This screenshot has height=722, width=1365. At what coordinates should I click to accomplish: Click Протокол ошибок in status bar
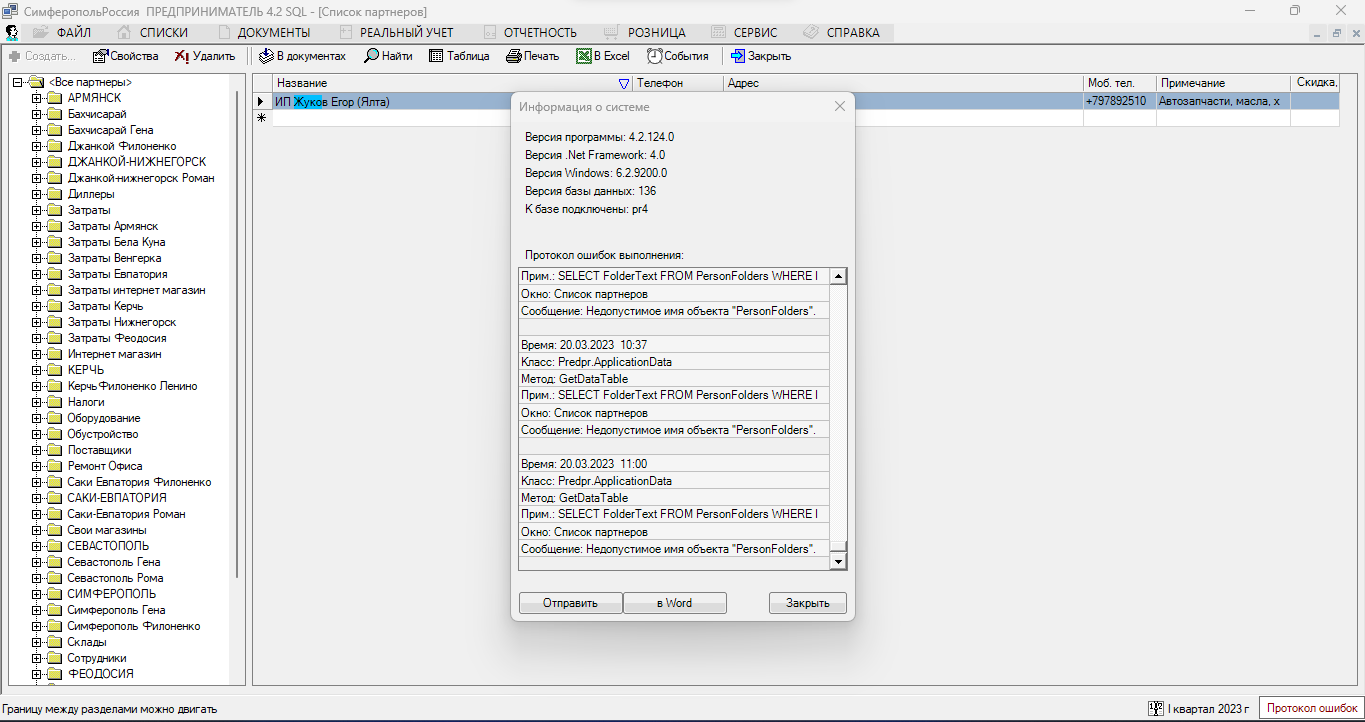tap(1311, 708)
